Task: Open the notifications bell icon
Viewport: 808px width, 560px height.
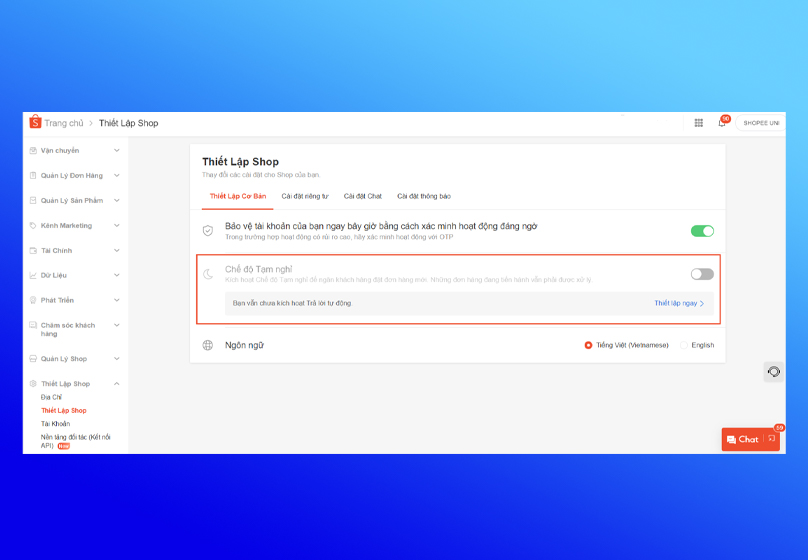Action: pyautogui.click(x=722, y=123)
